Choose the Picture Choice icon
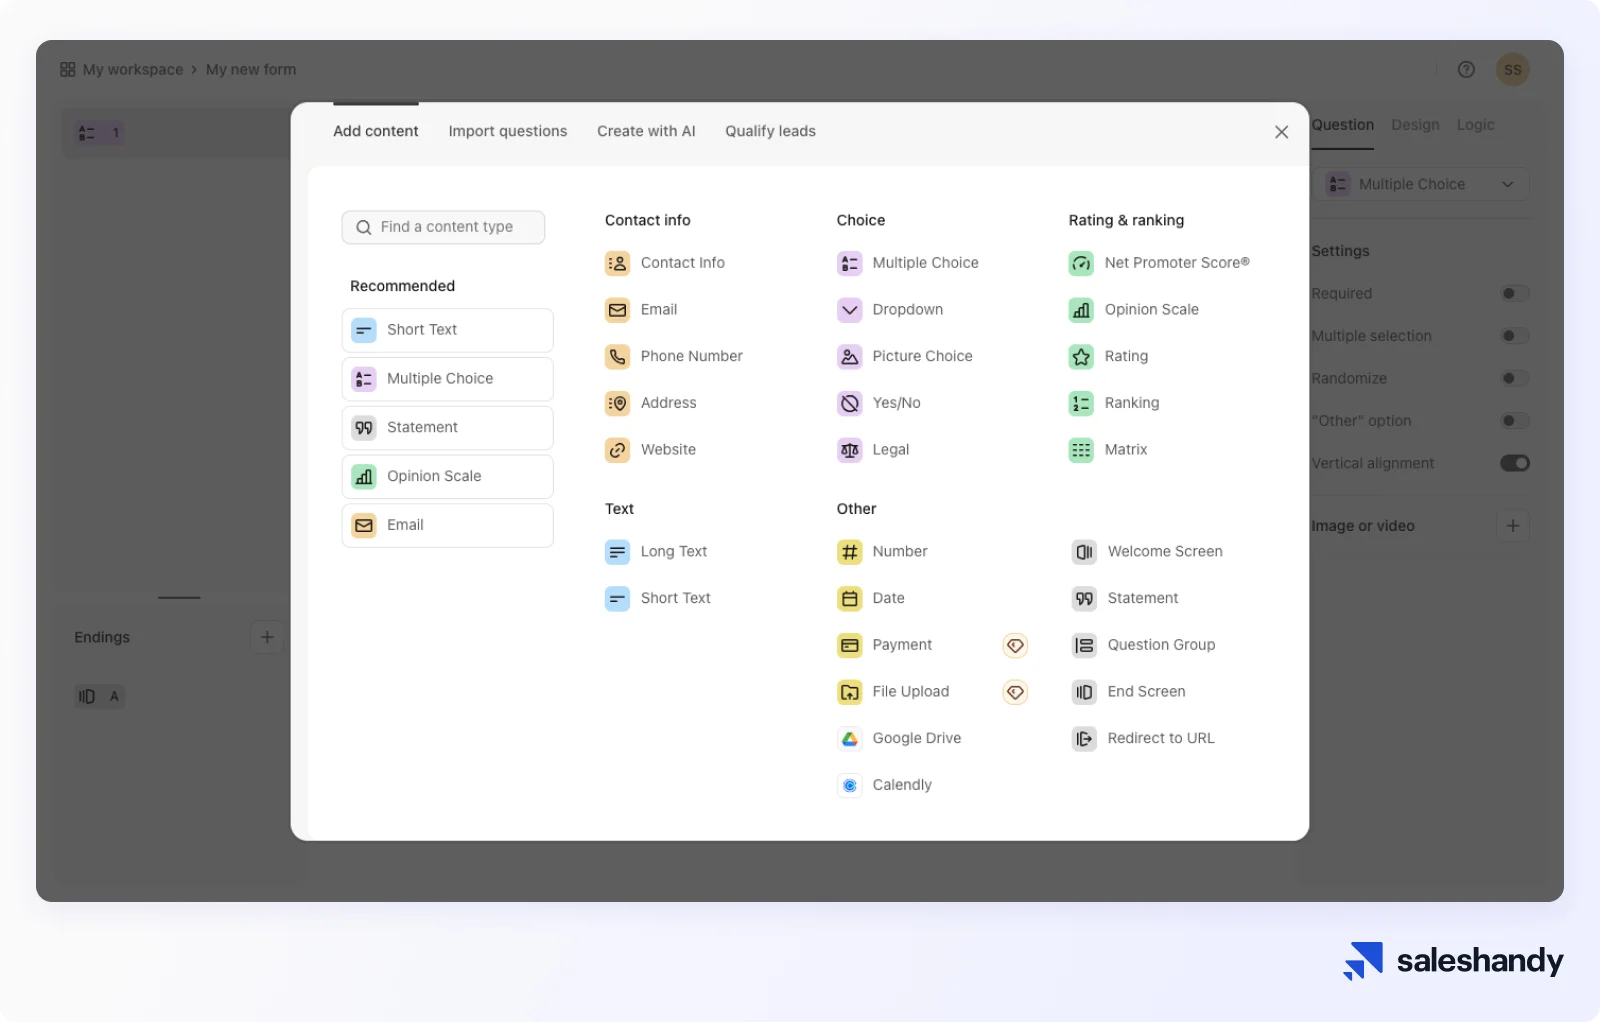This screenshot has height=1022, width=1600. (849, 356)
